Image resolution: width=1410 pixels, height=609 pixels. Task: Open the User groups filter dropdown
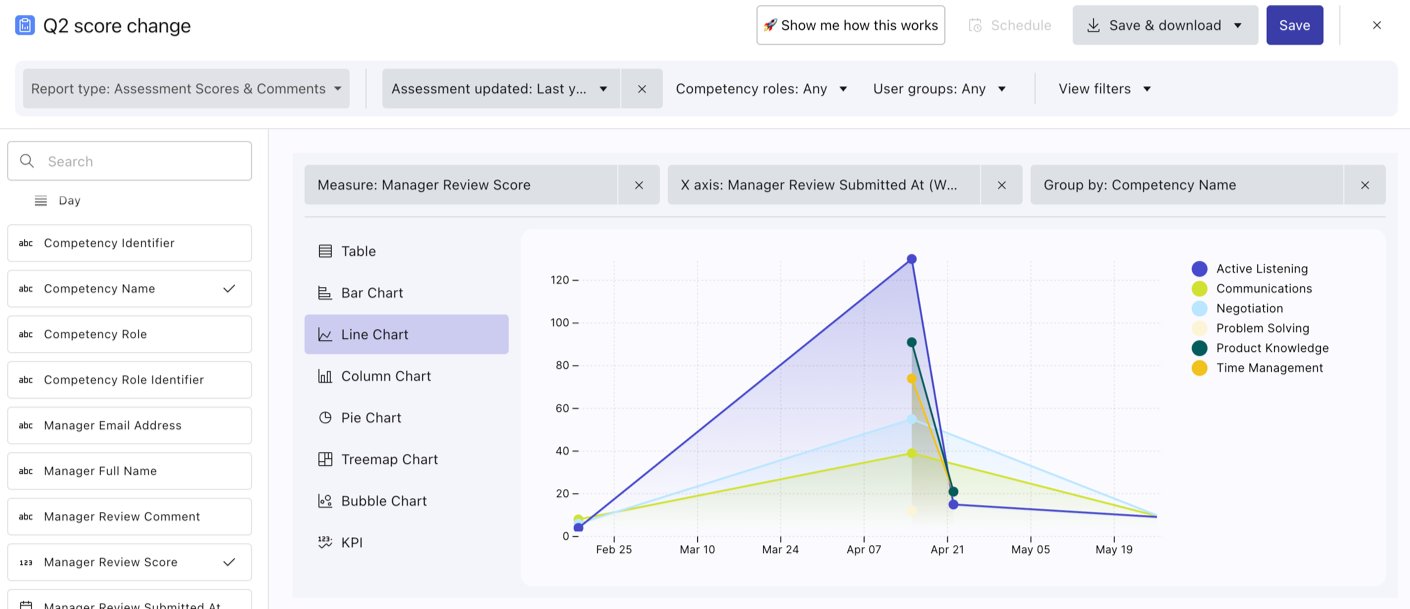coord(939,89)
